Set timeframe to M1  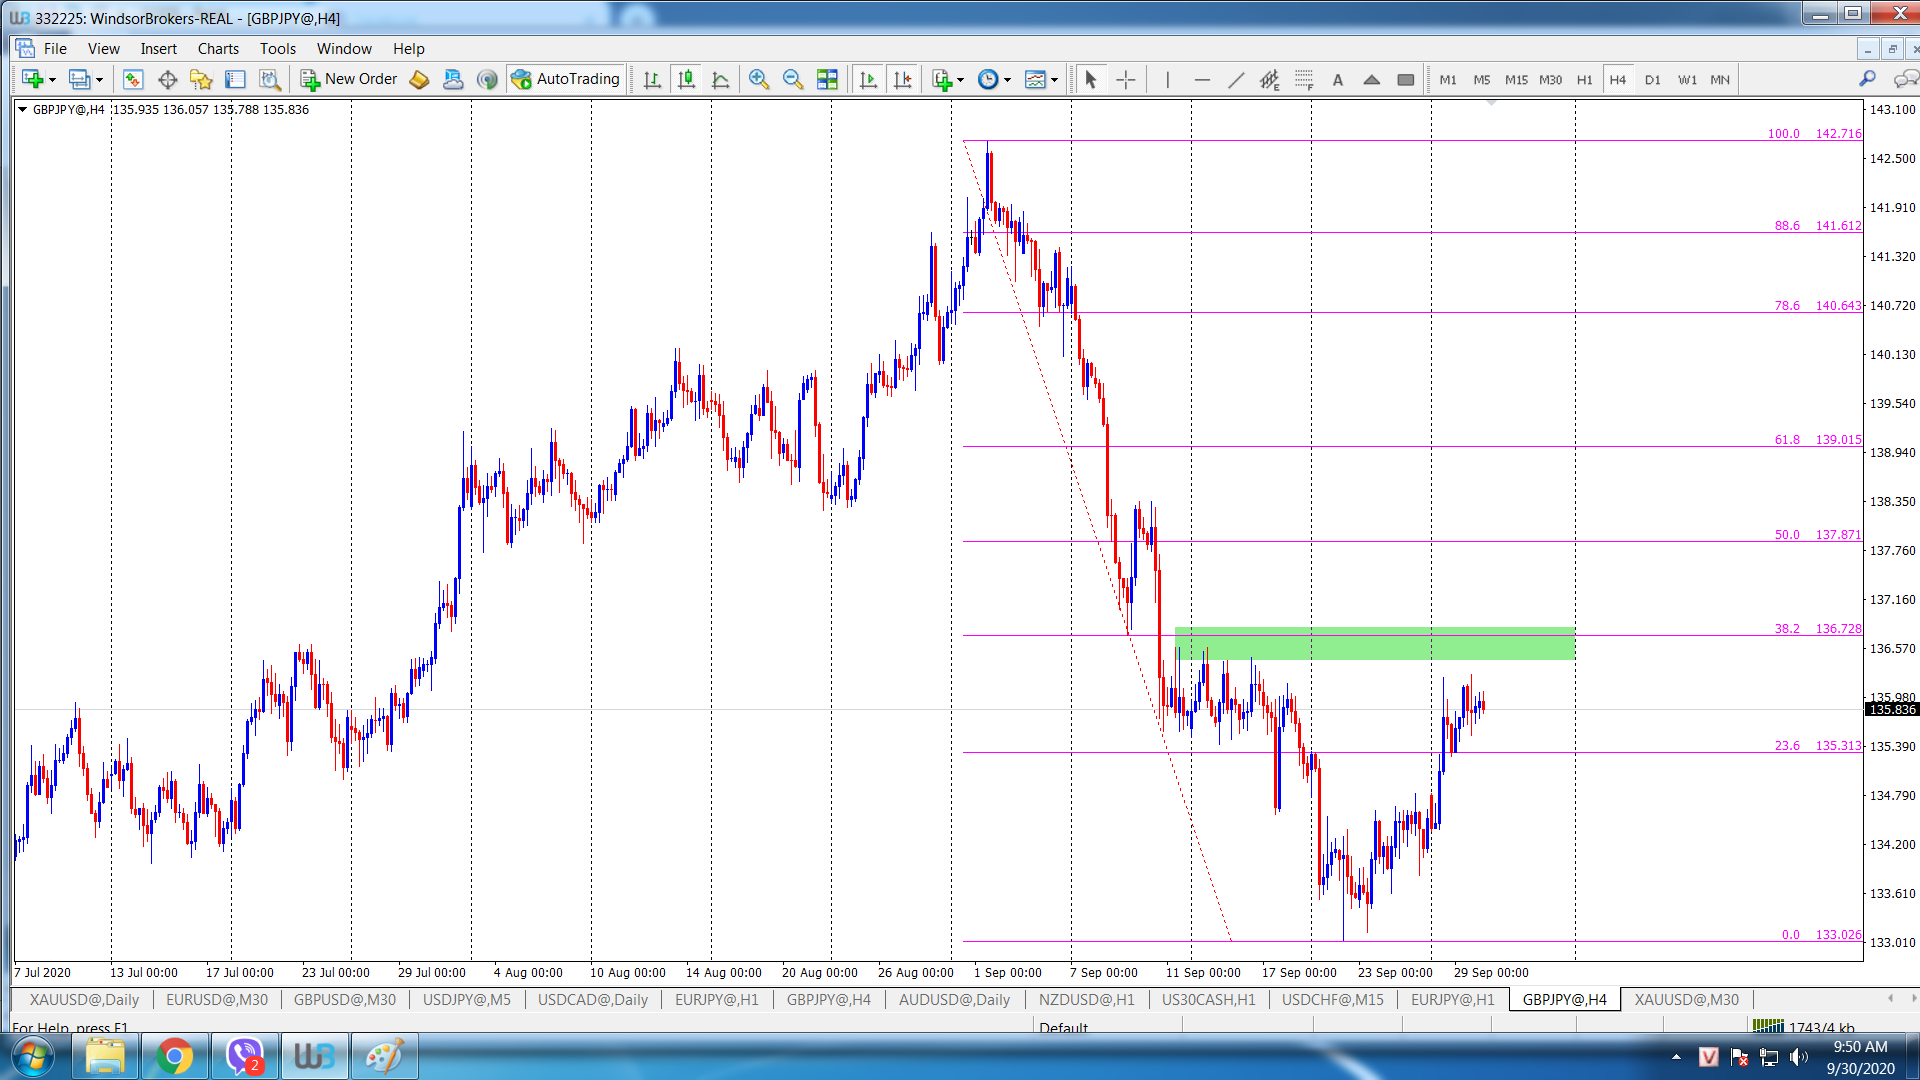point(1448,79)
